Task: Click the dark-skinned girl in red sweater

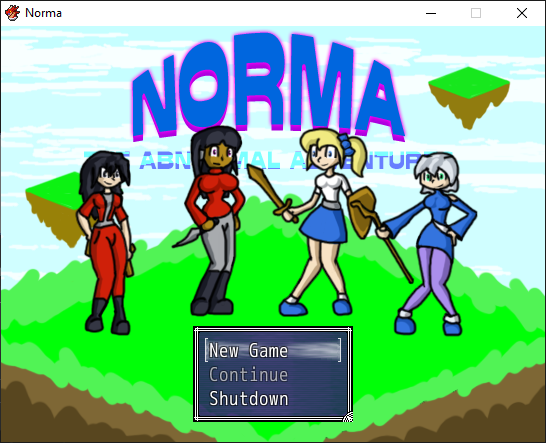Action: 213,221
